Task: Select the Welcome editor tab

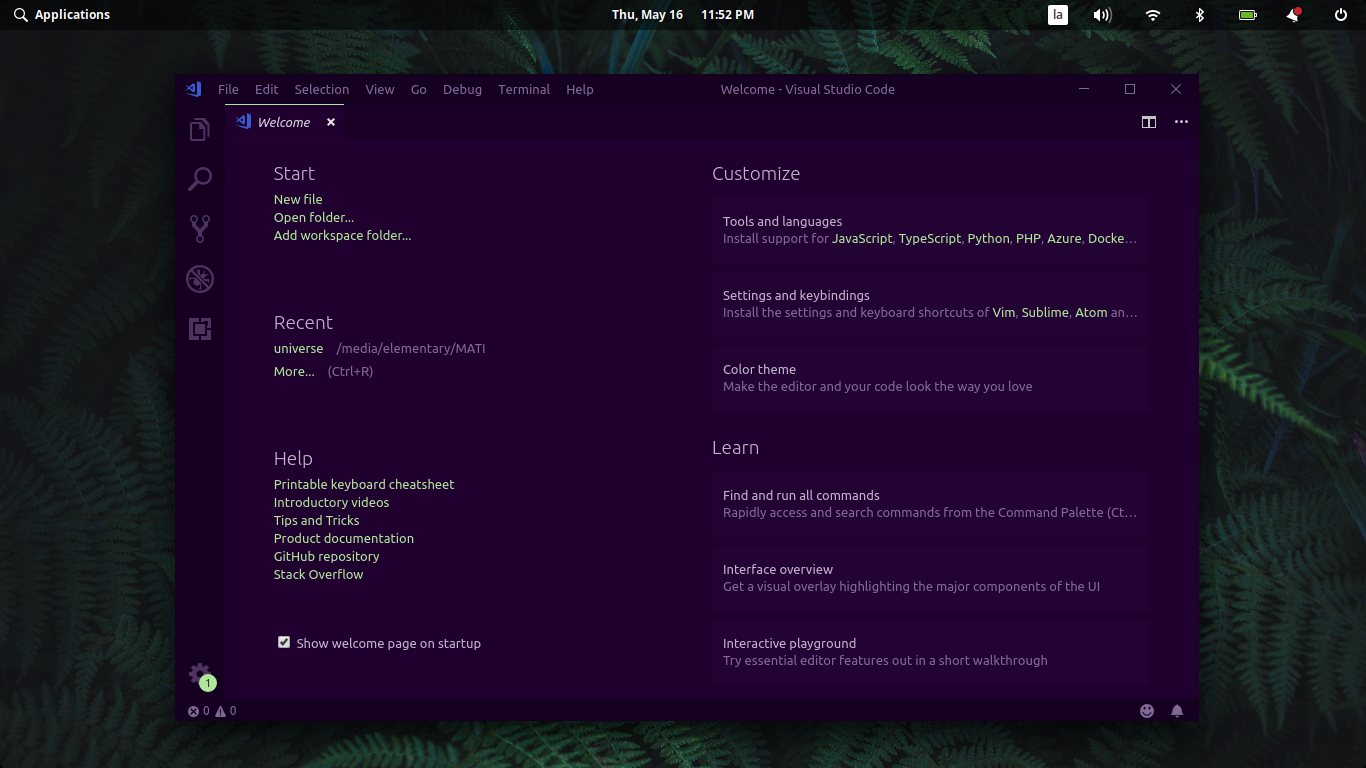Action: point(284,122)
